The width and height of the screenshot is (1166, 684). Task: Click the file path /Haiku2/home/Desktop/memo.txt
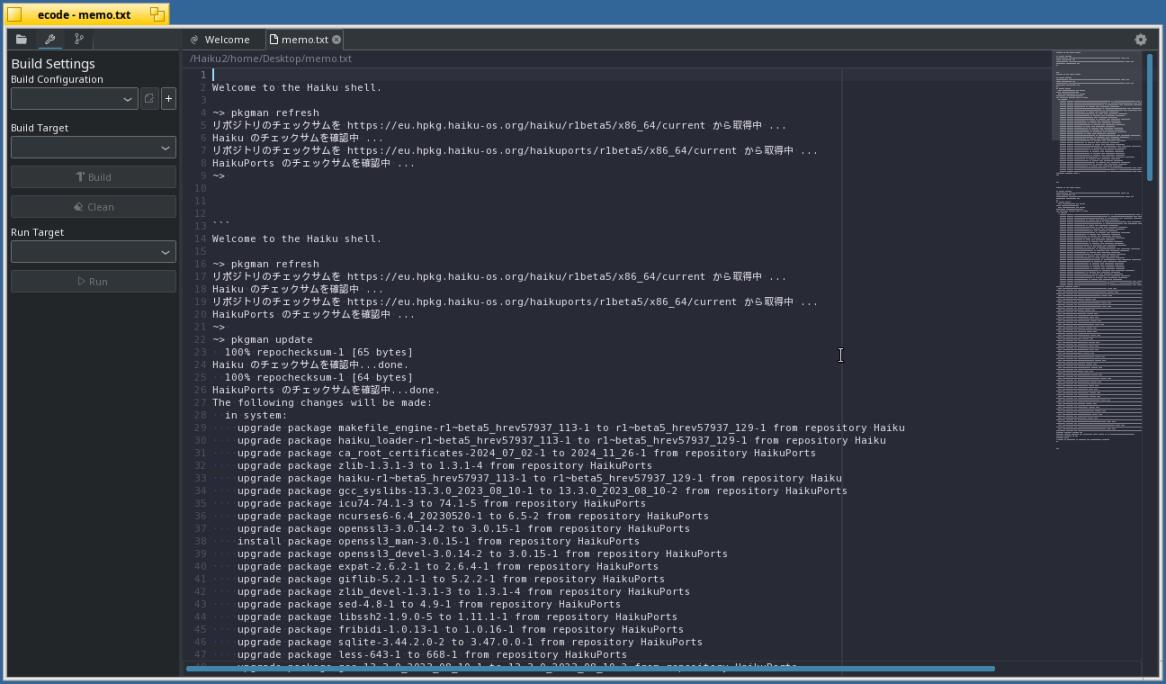[x=271, y=59]
